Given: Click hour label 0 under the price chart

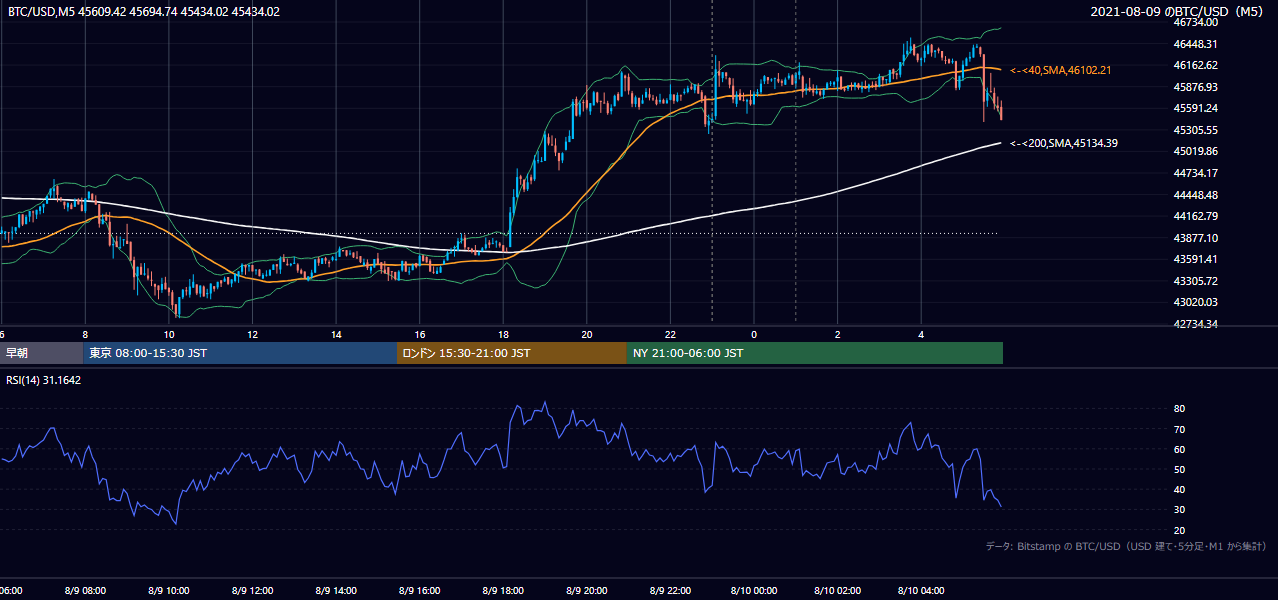Looking at the screenshot, I should (x=754, y=335).
